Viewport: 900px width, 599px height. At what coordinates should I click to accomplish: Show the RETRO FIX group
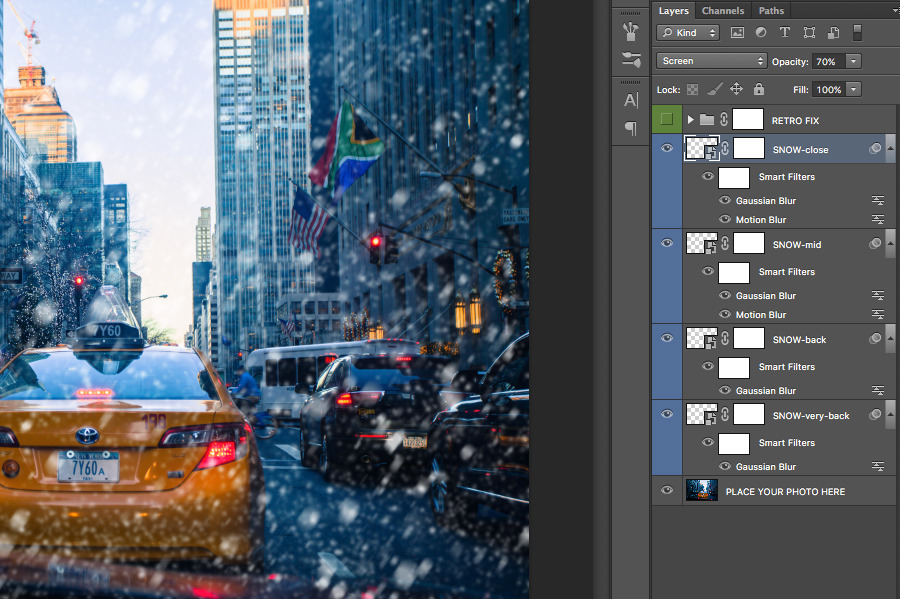[667, 120]
